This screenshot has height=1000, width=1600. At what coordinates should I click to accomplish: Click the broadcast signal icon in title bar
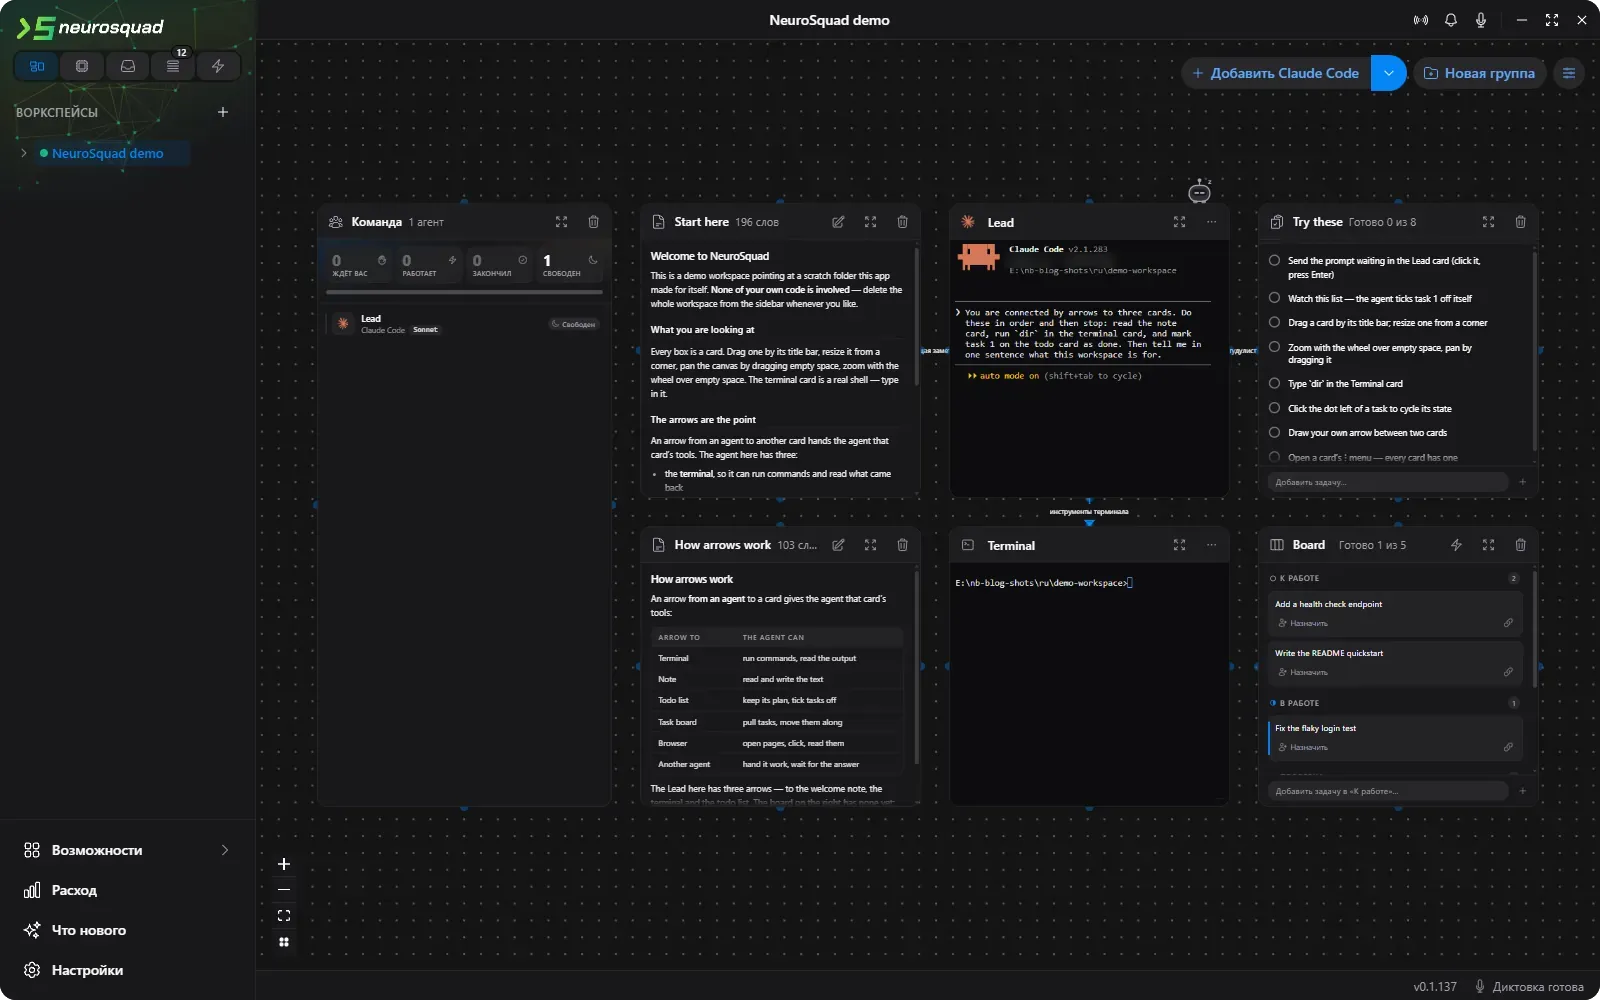[x=1420, y=20]
